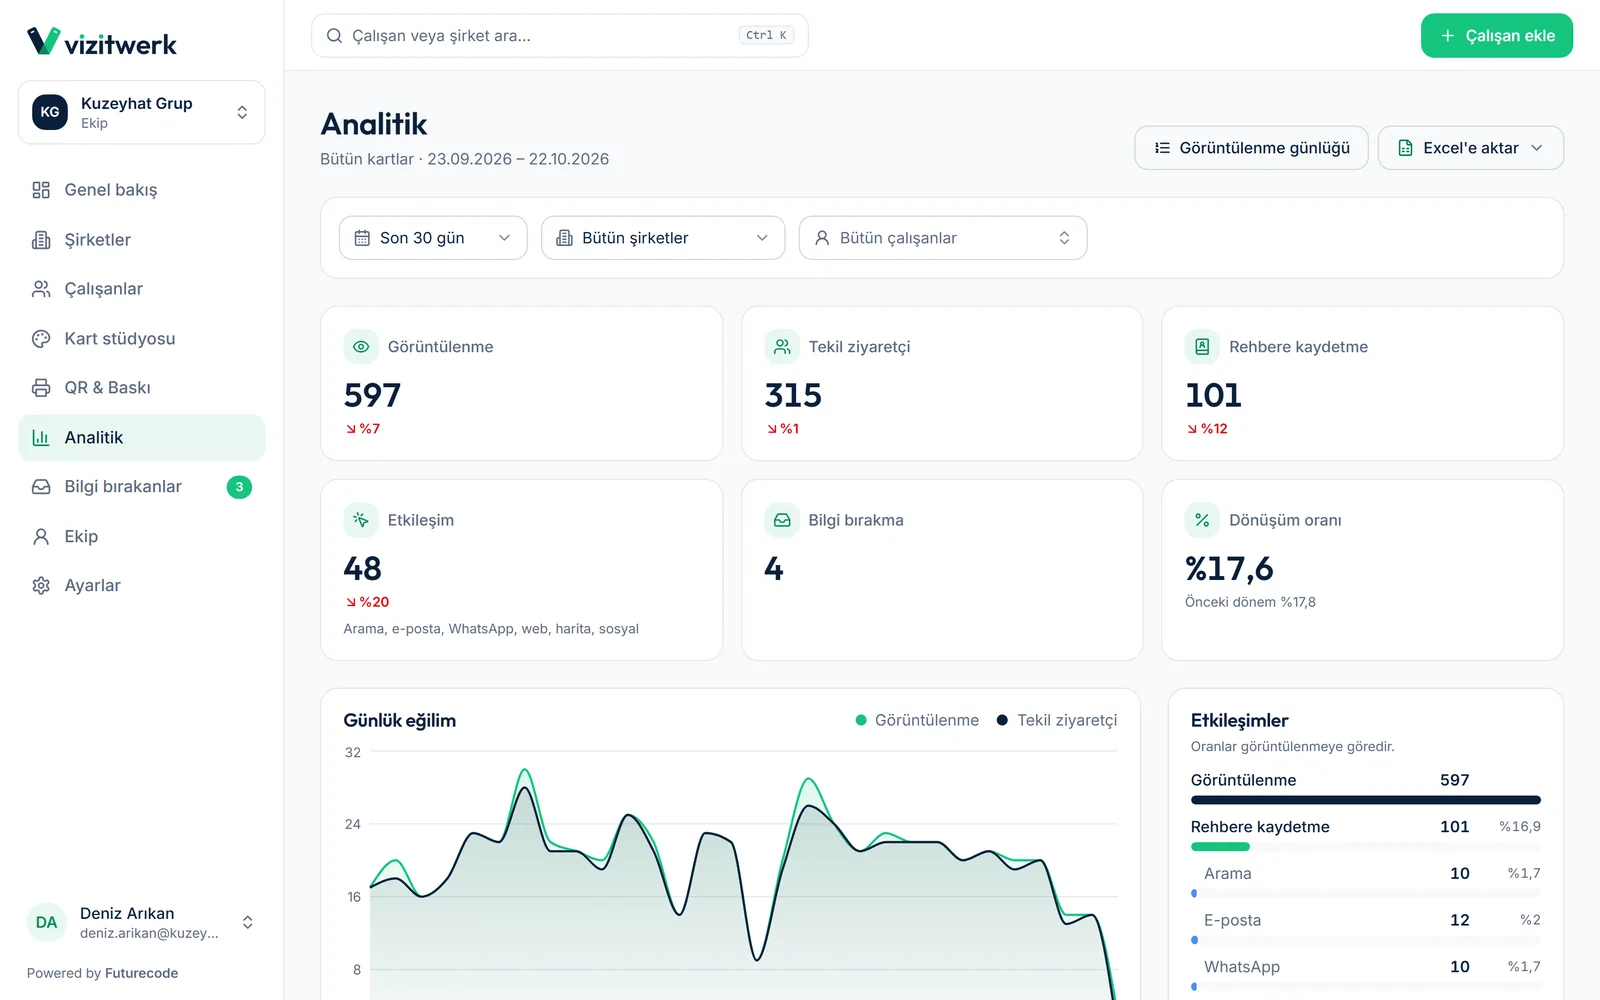Click the KG team avatar
This screenshot has width=1600, height=1000.
click(x=50, y=112)
